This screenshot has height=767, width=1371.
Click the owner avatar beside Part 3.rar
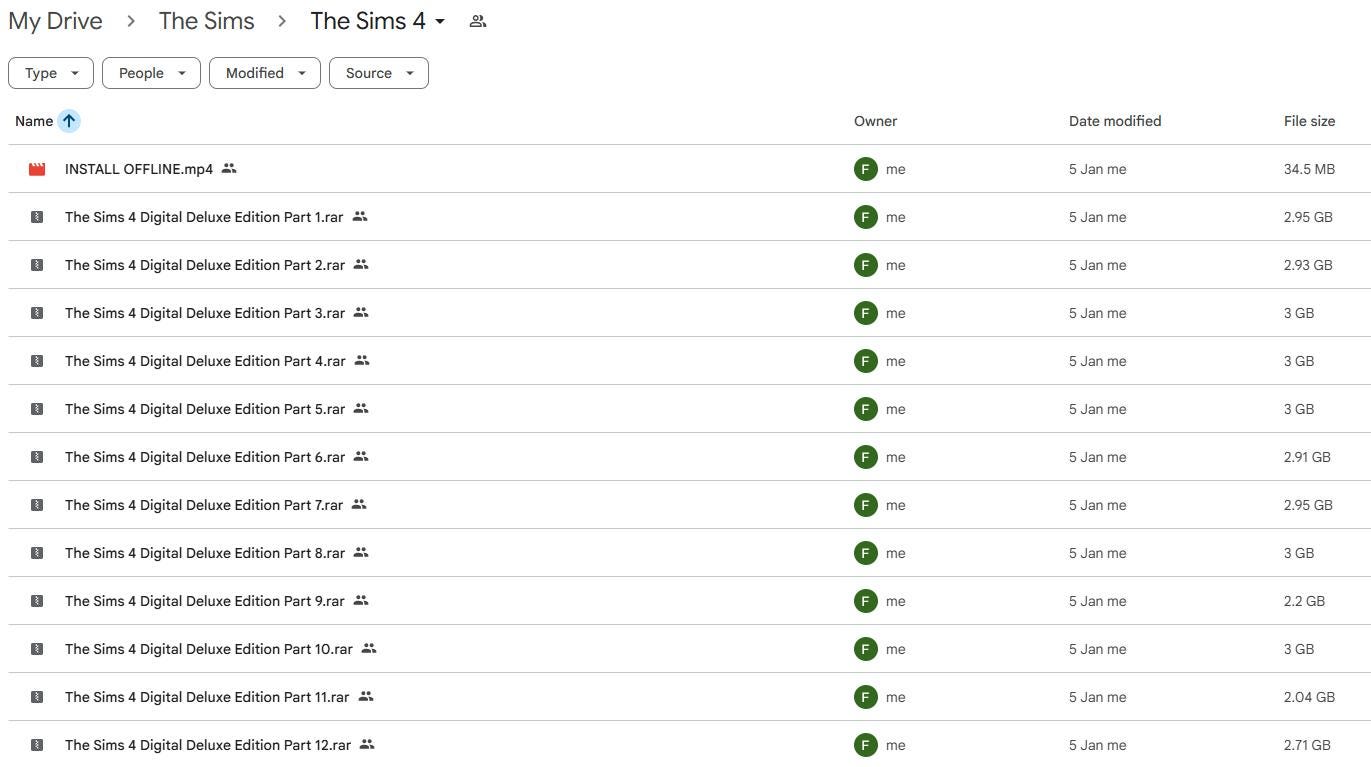pos(865,312)
